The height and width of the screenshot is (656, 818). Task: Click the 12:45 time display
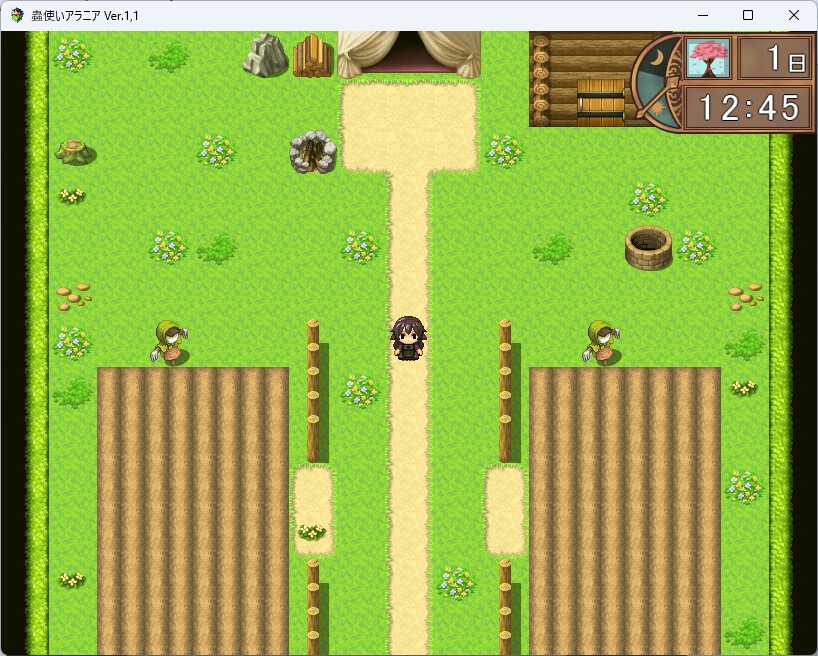748,107
